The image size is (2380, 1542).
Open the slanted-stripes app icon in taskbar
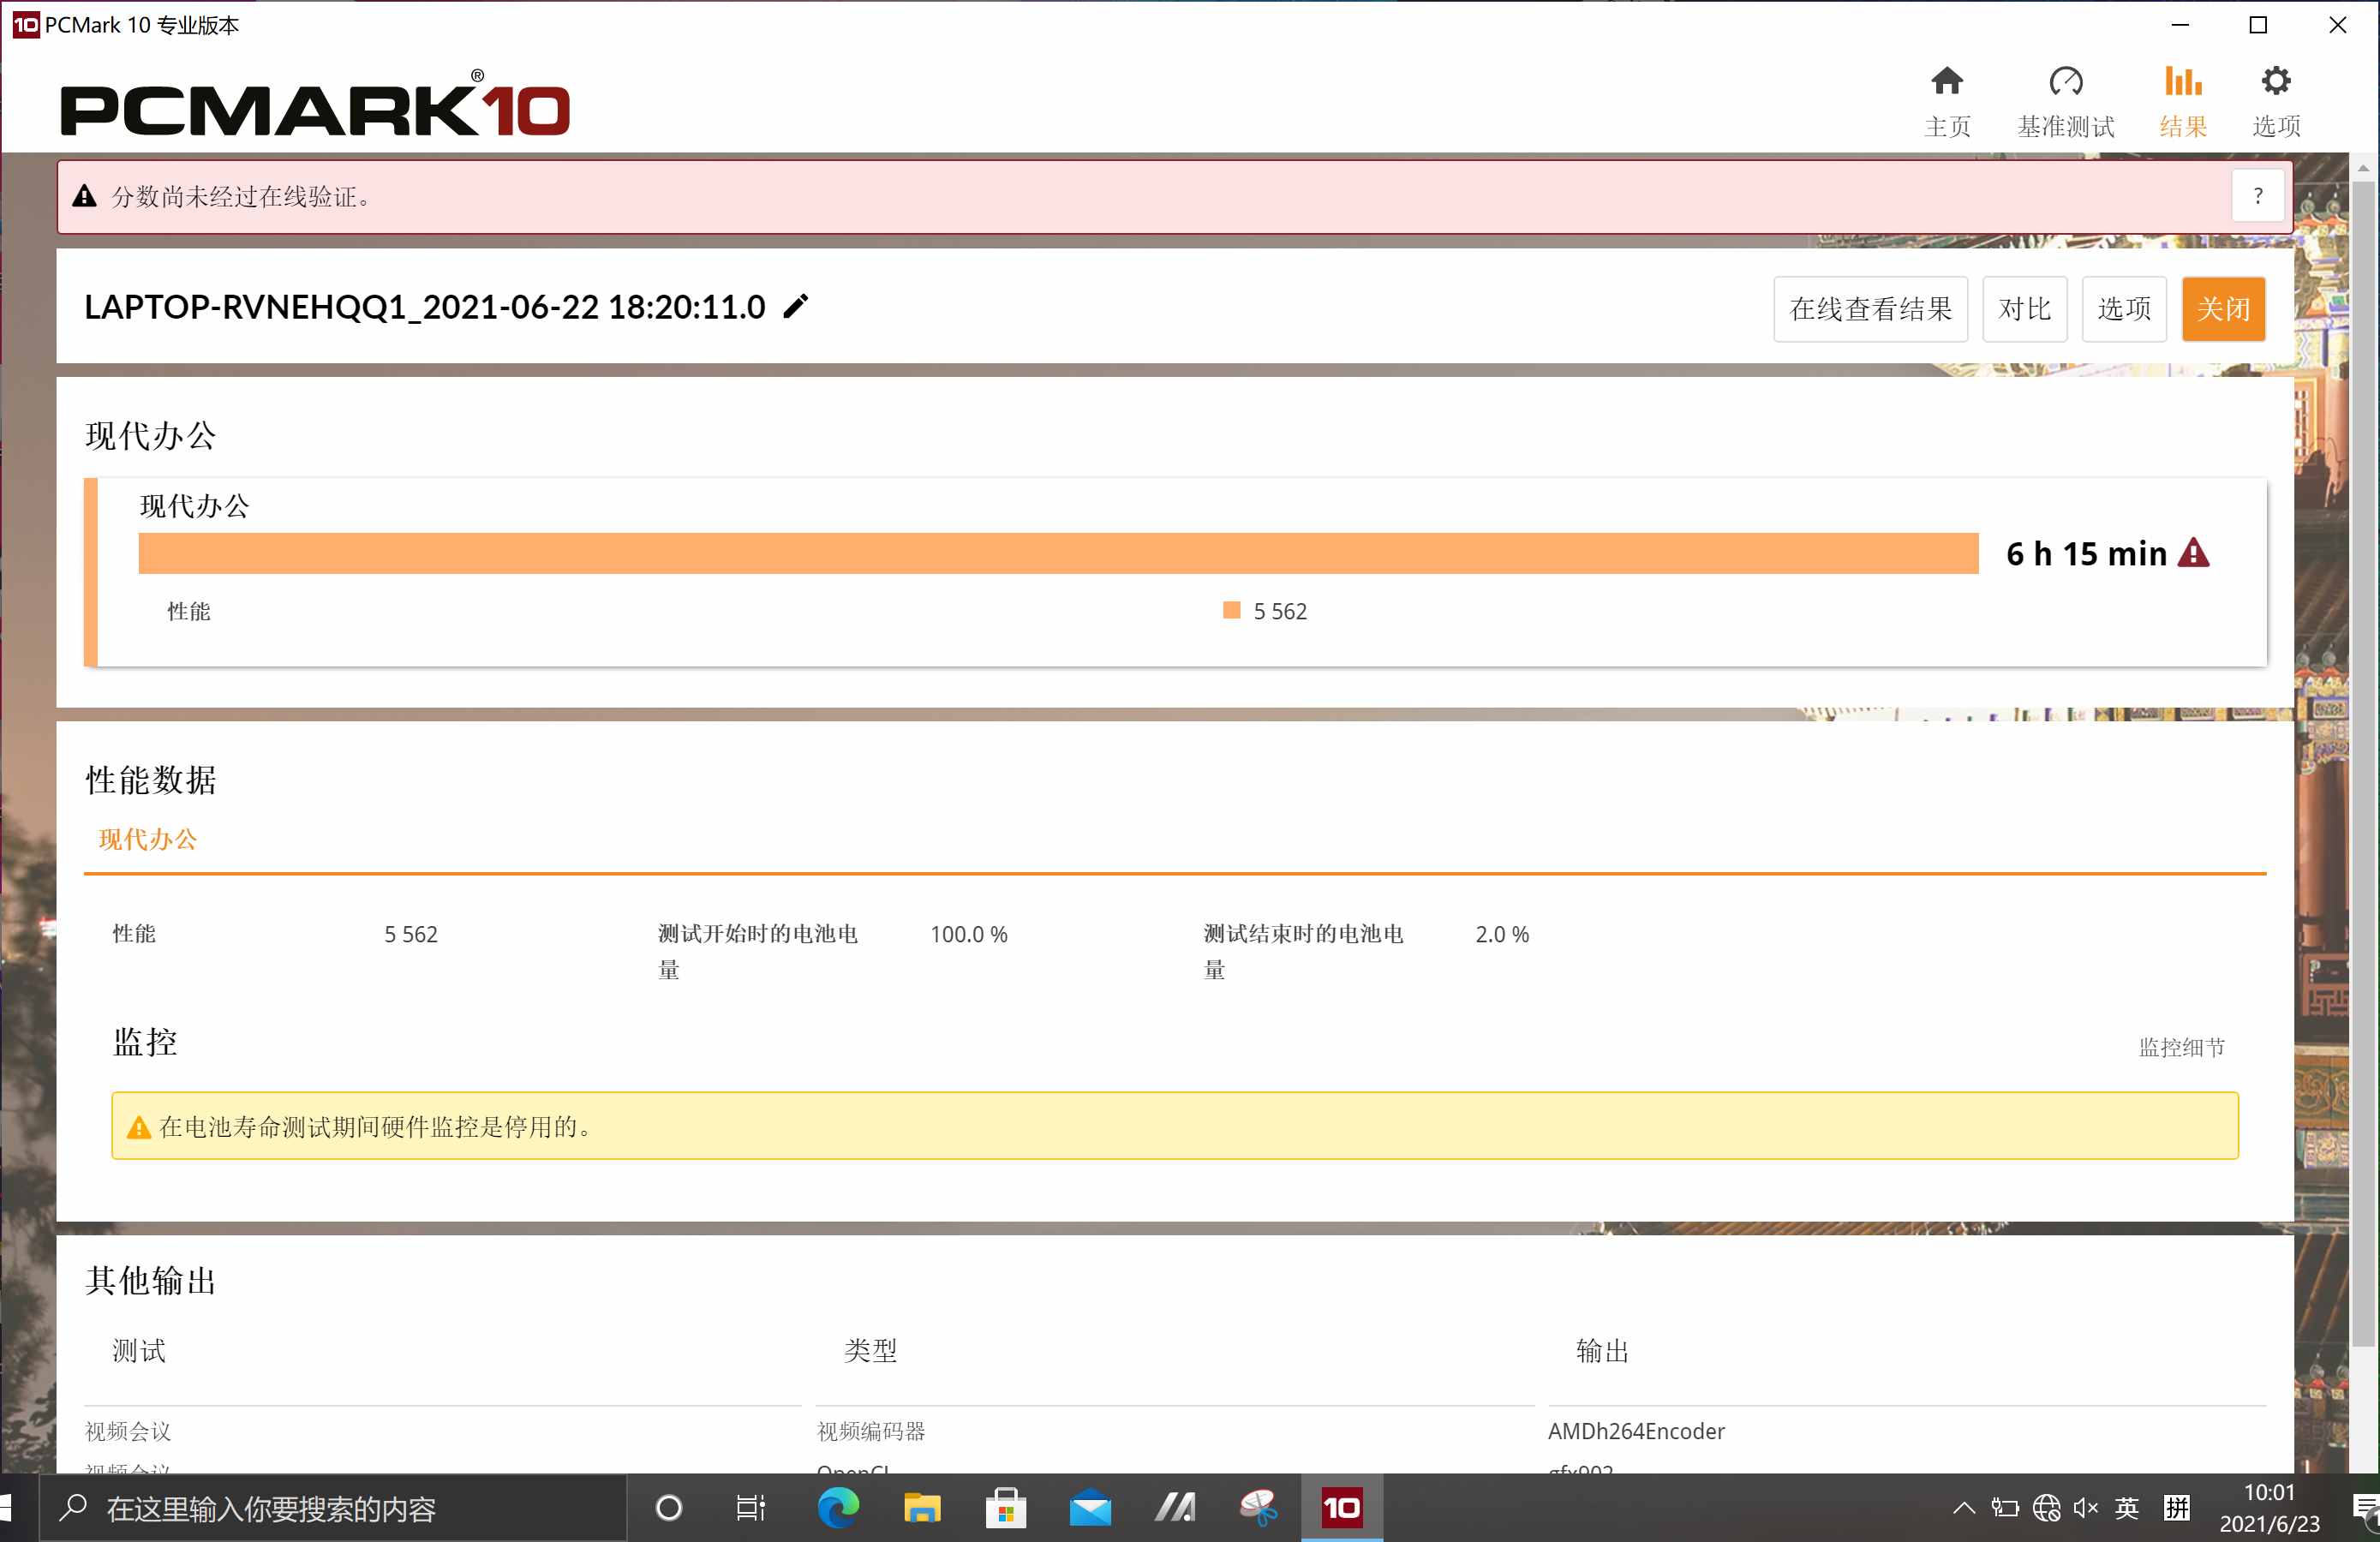click(1174, 1508)
